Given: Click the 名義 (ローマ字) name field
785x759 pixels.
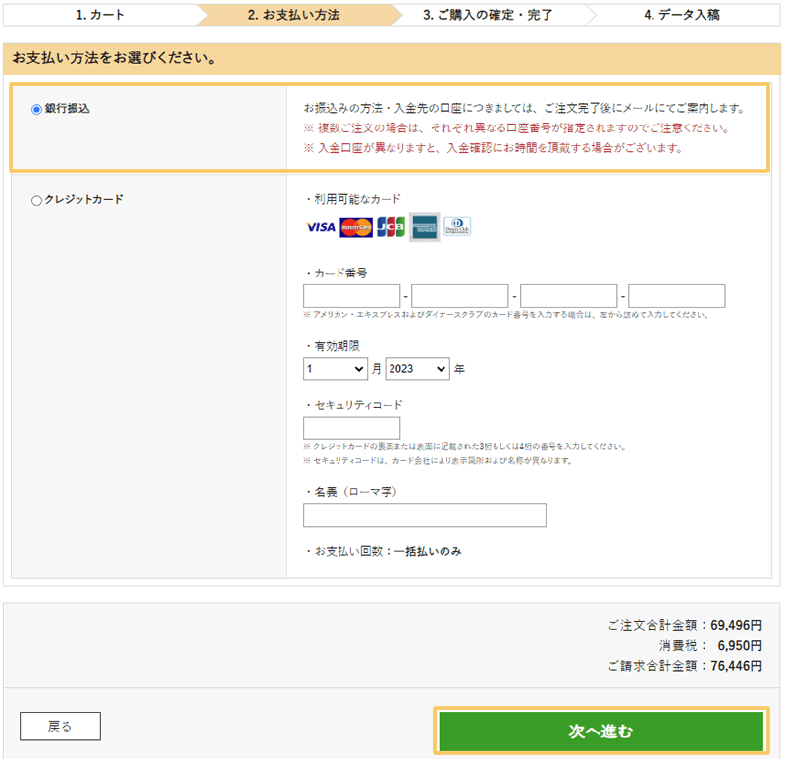Looking at the screenshot, I should click(x=425, y=515).
